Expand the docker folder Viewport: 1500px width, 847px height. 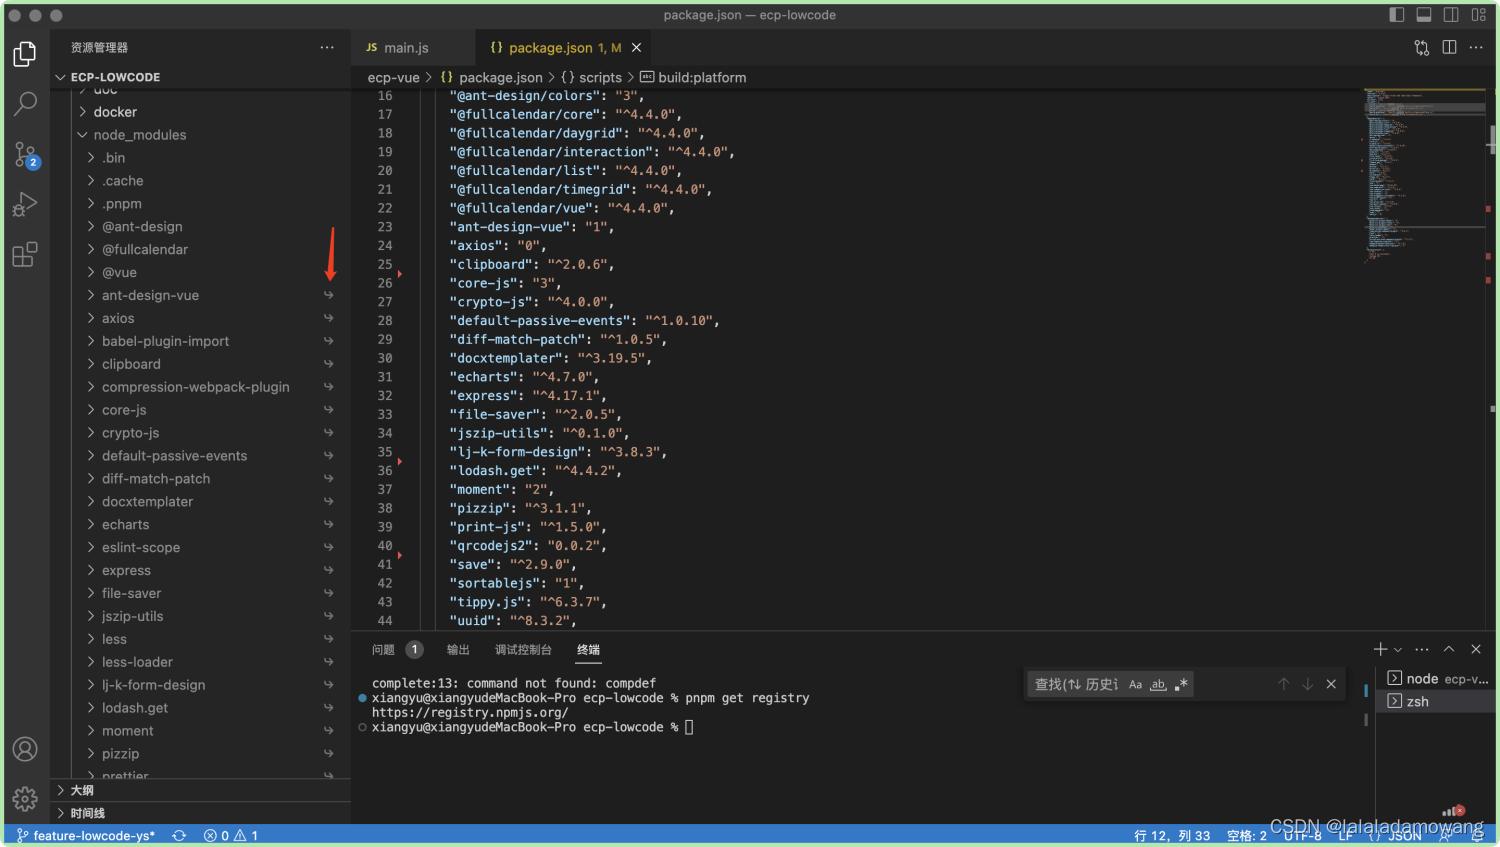click(x=200, y=112)
